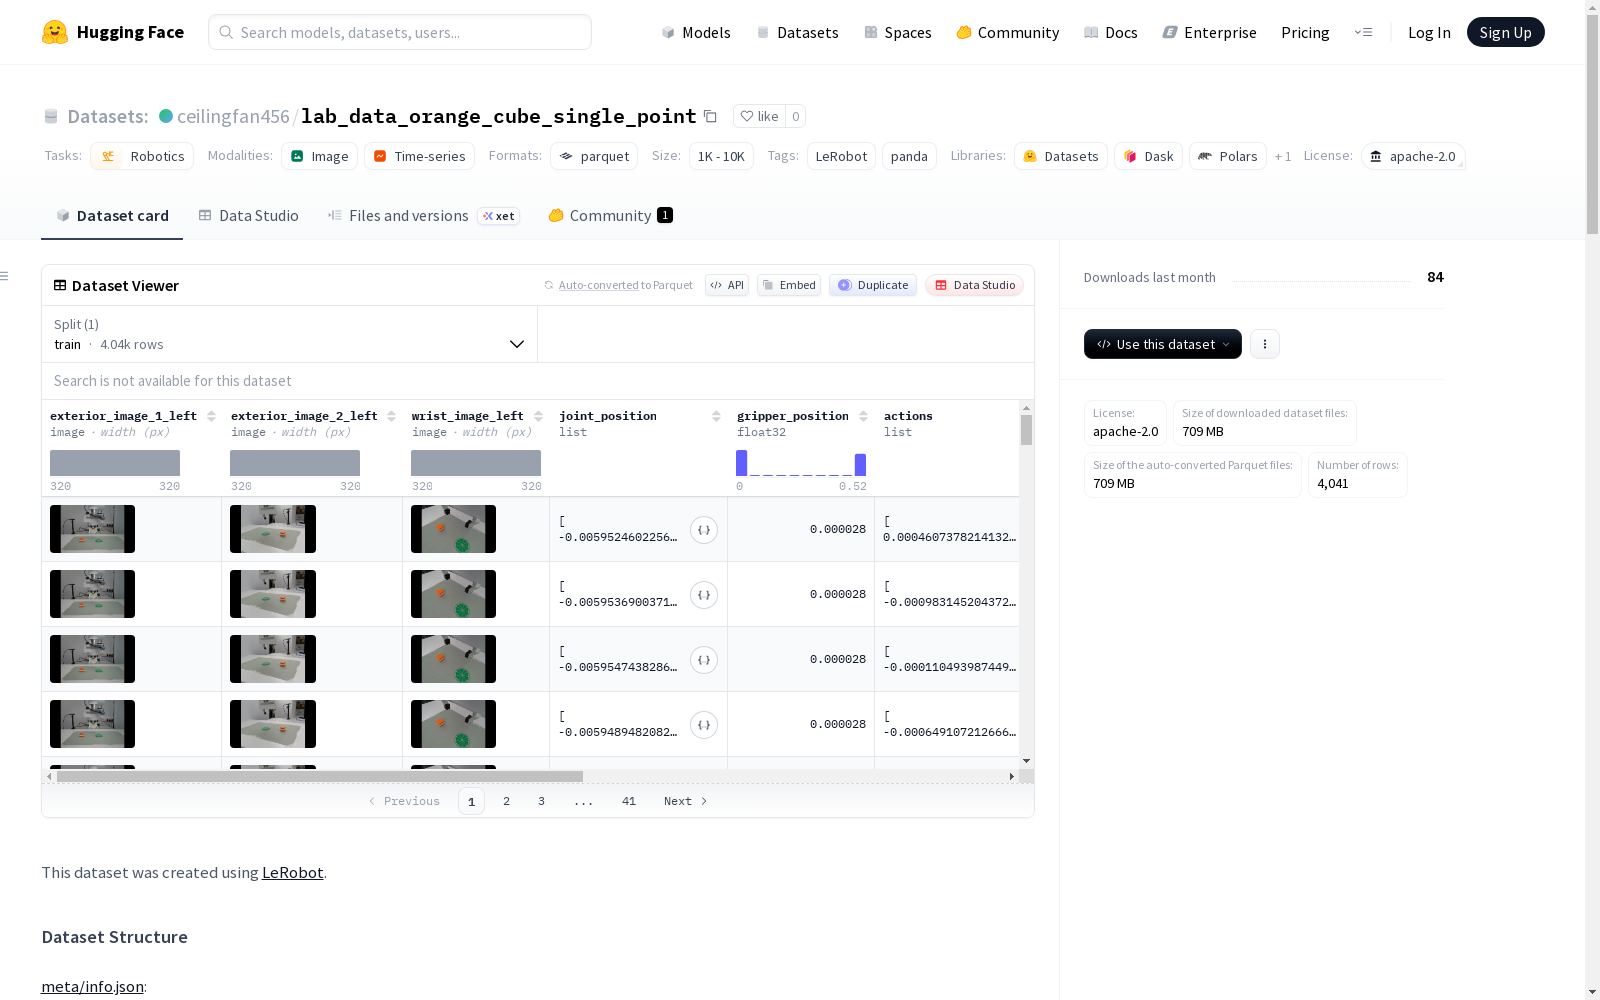Go to page 2 of the table
This screenshot has height=1000, width=1600.
[x=507, y=801]
